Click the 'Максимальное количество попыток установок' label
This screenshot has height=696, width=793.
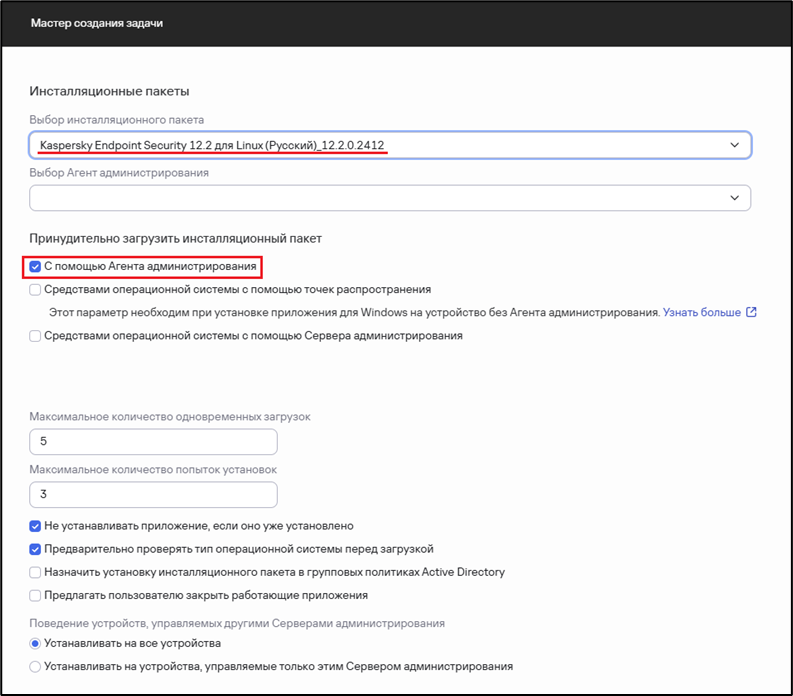153,469
